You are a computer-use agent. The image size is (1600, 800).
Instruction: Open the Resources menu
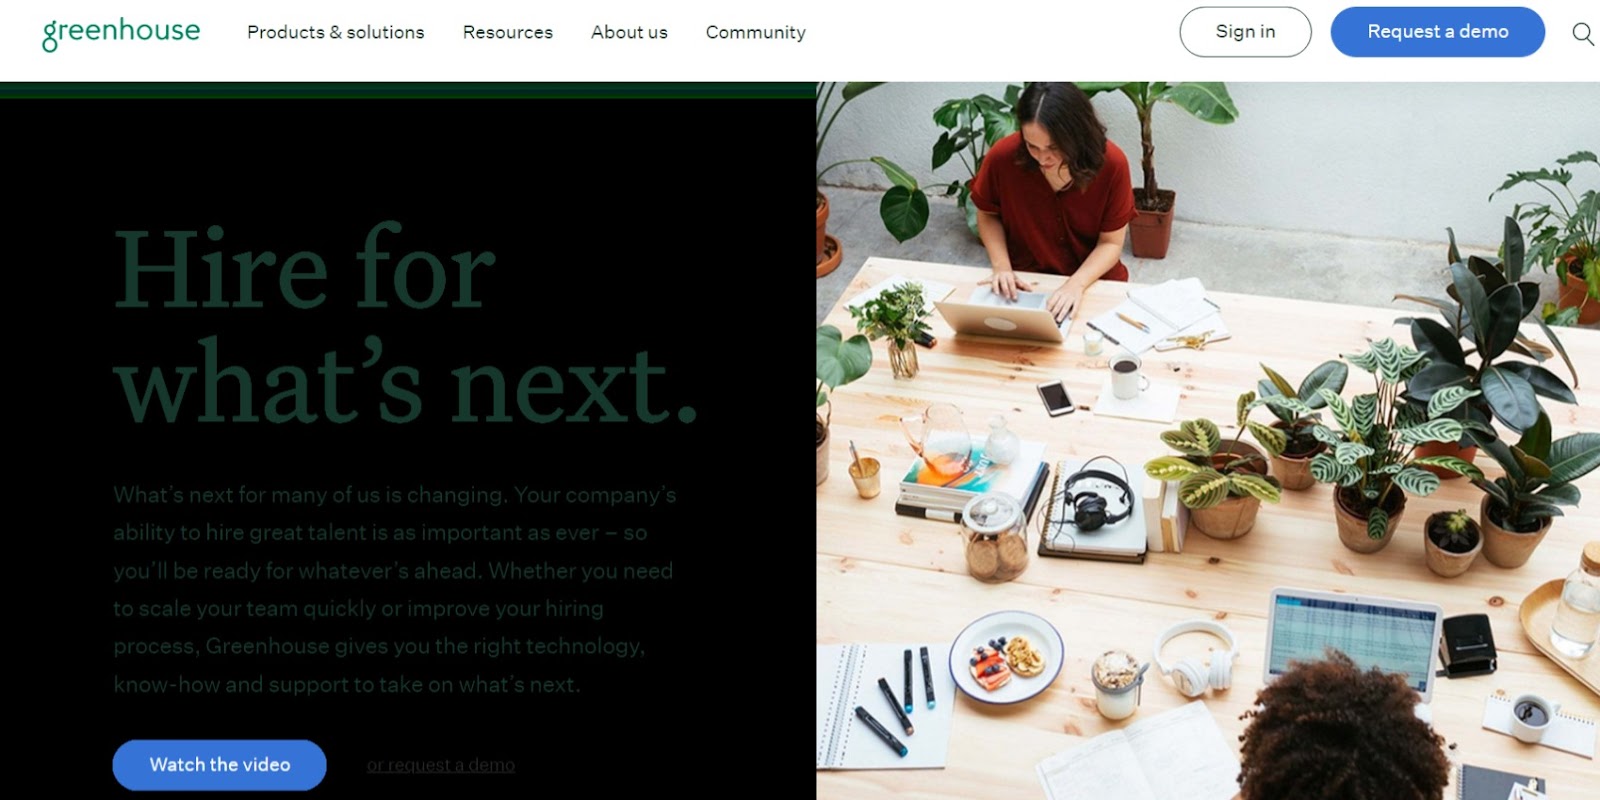click(x=508, y=32)
